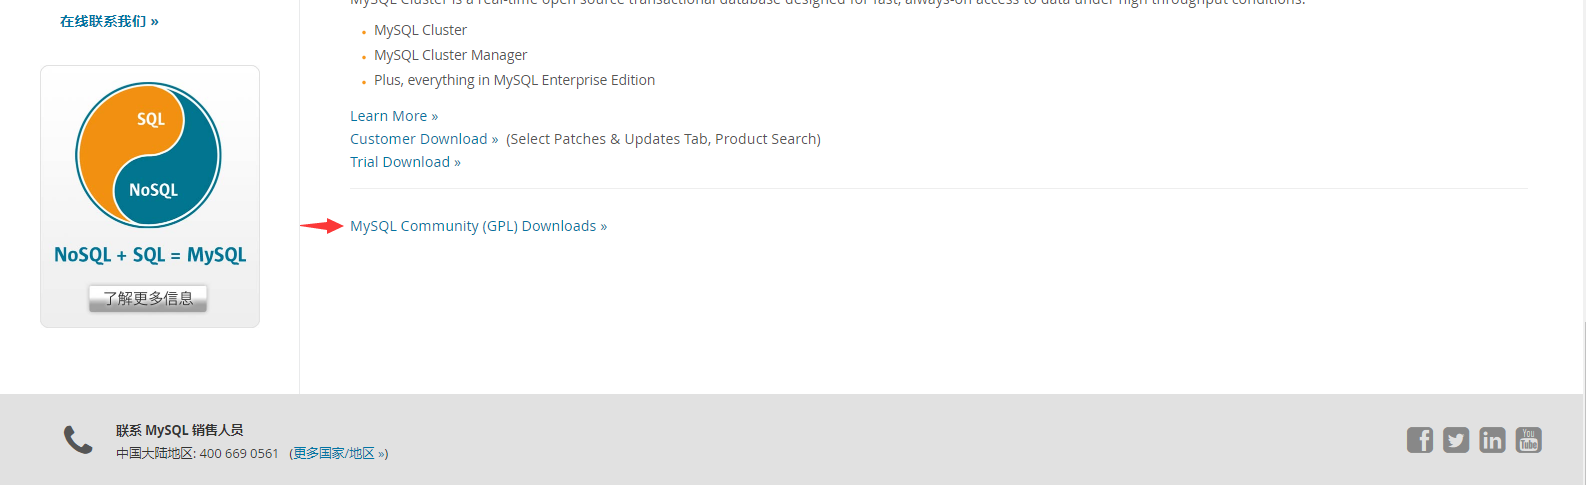Image resolution: width=1586 pixels, height=485 pixels.
Task: Click the 了解更多信息 button
Action: pos(148,298)
